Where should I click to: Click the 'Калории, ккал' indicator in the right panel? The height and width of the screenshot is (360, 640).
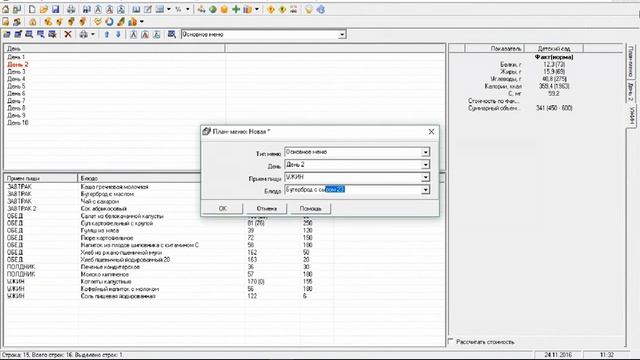(x=502, y=86)
